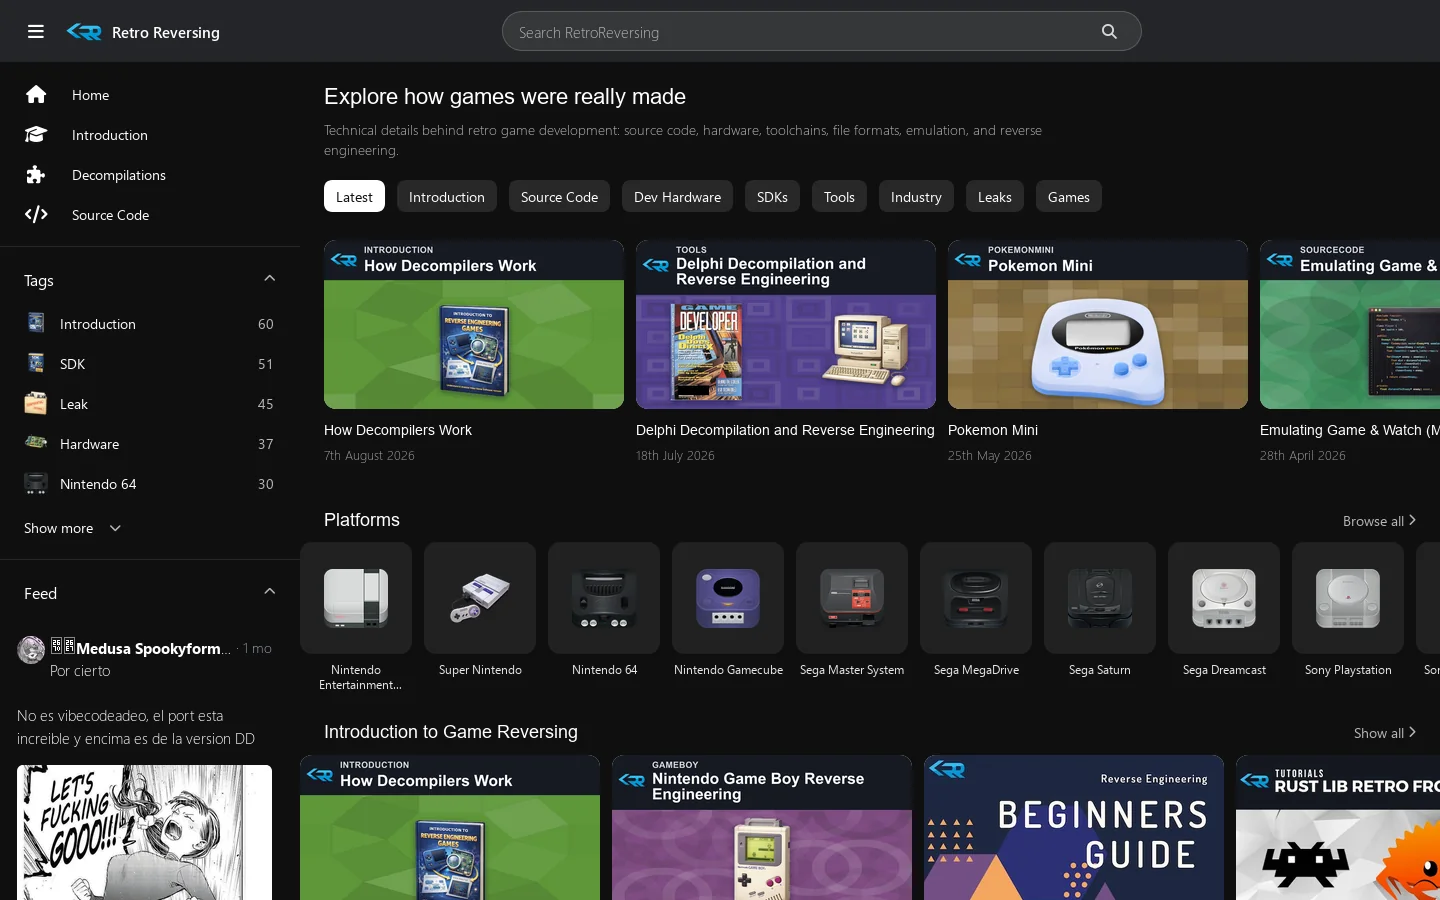Expand Show more tags
Viewport: 1440px width, 900px height.
point(72,528)
